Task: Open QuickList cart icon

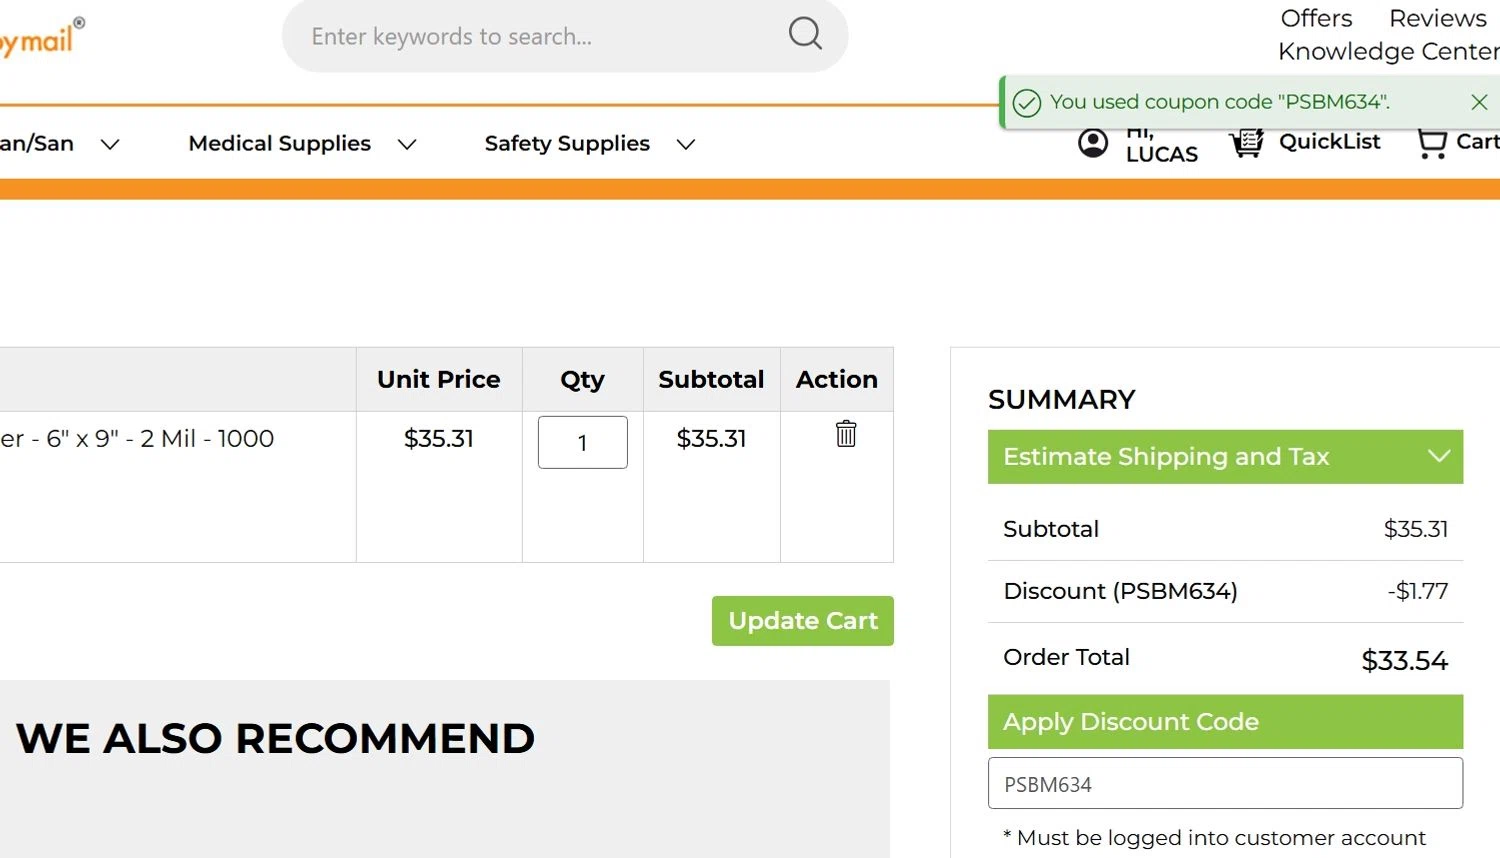Action: click(x=1246, y=143)
